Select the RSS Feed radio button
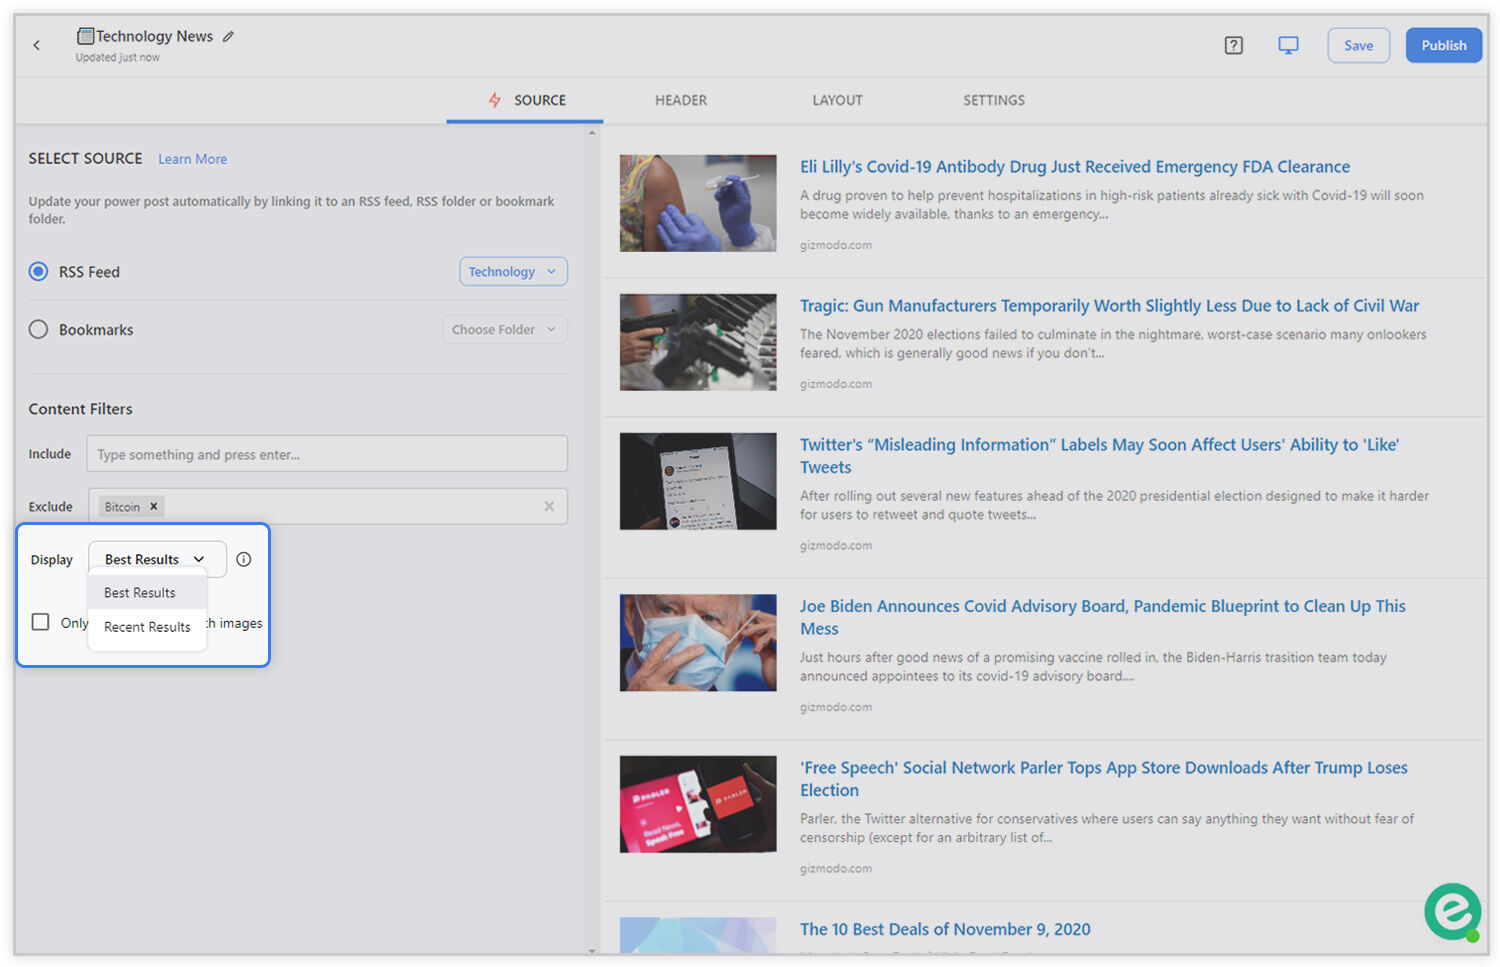The height and width of the screenshot is (967, 1500). pos(38,271)
